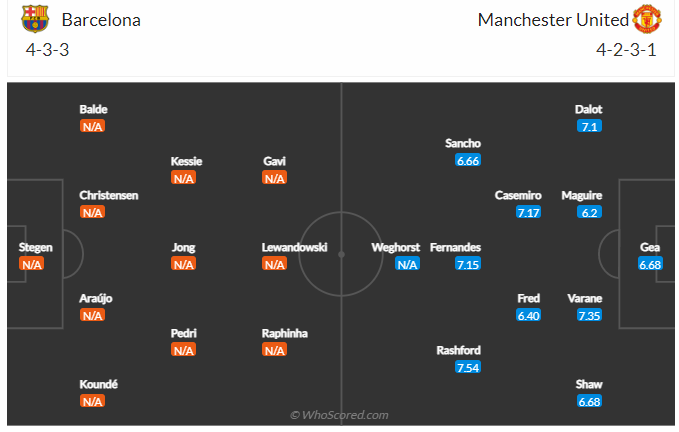Select player Gavi on the pitch
679x432 pixels.
tap(275, 161)
